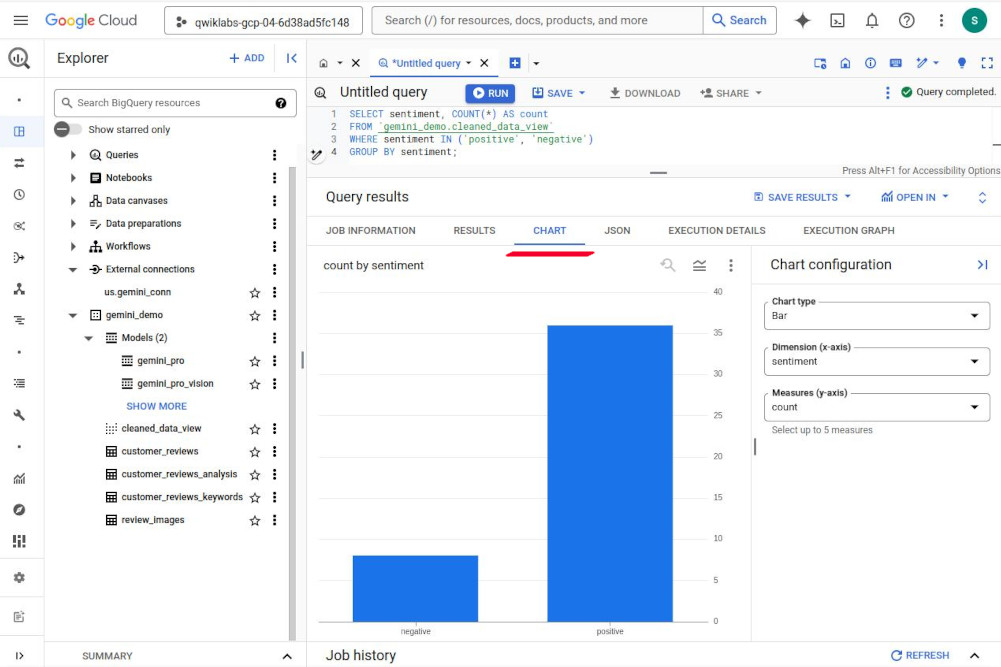
Task: Open the Dimension (x-axis) dropdown
Action: pyautogui.click(x=877, y=361)
